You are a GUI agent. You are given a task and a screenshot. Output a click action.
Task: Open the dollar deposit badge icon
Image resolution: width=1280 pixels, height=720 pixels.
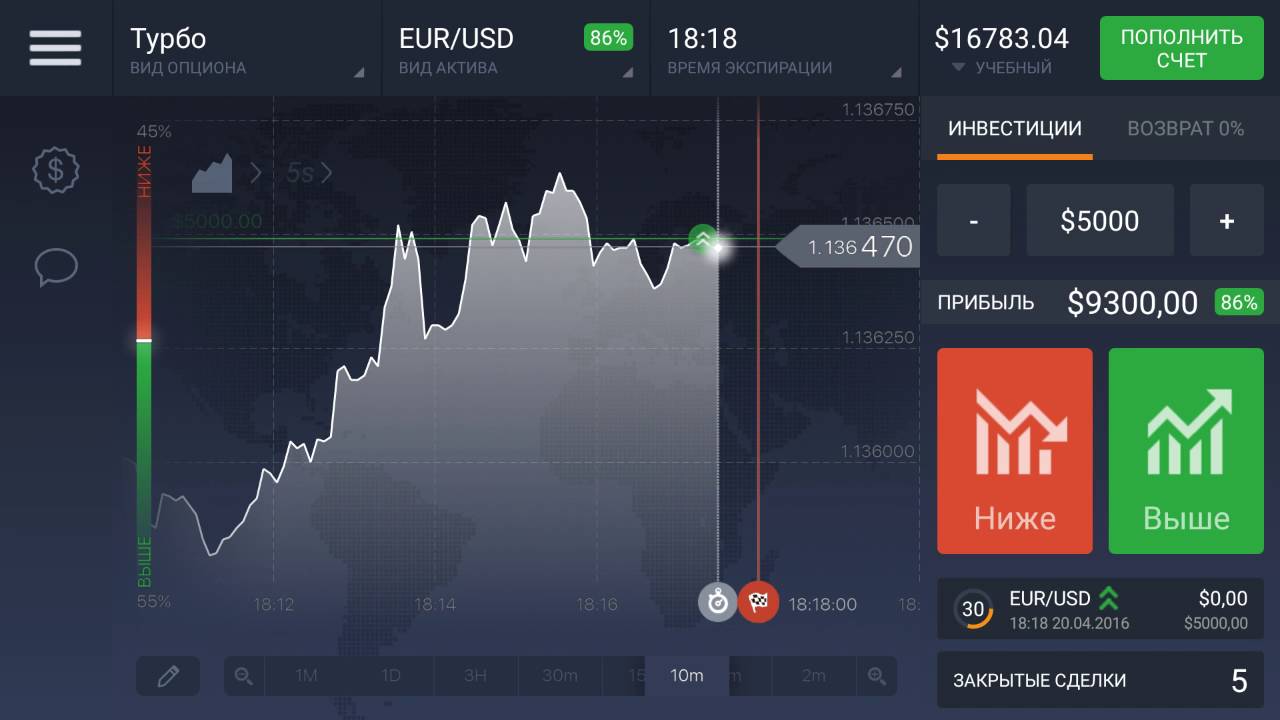click(56, 170)
